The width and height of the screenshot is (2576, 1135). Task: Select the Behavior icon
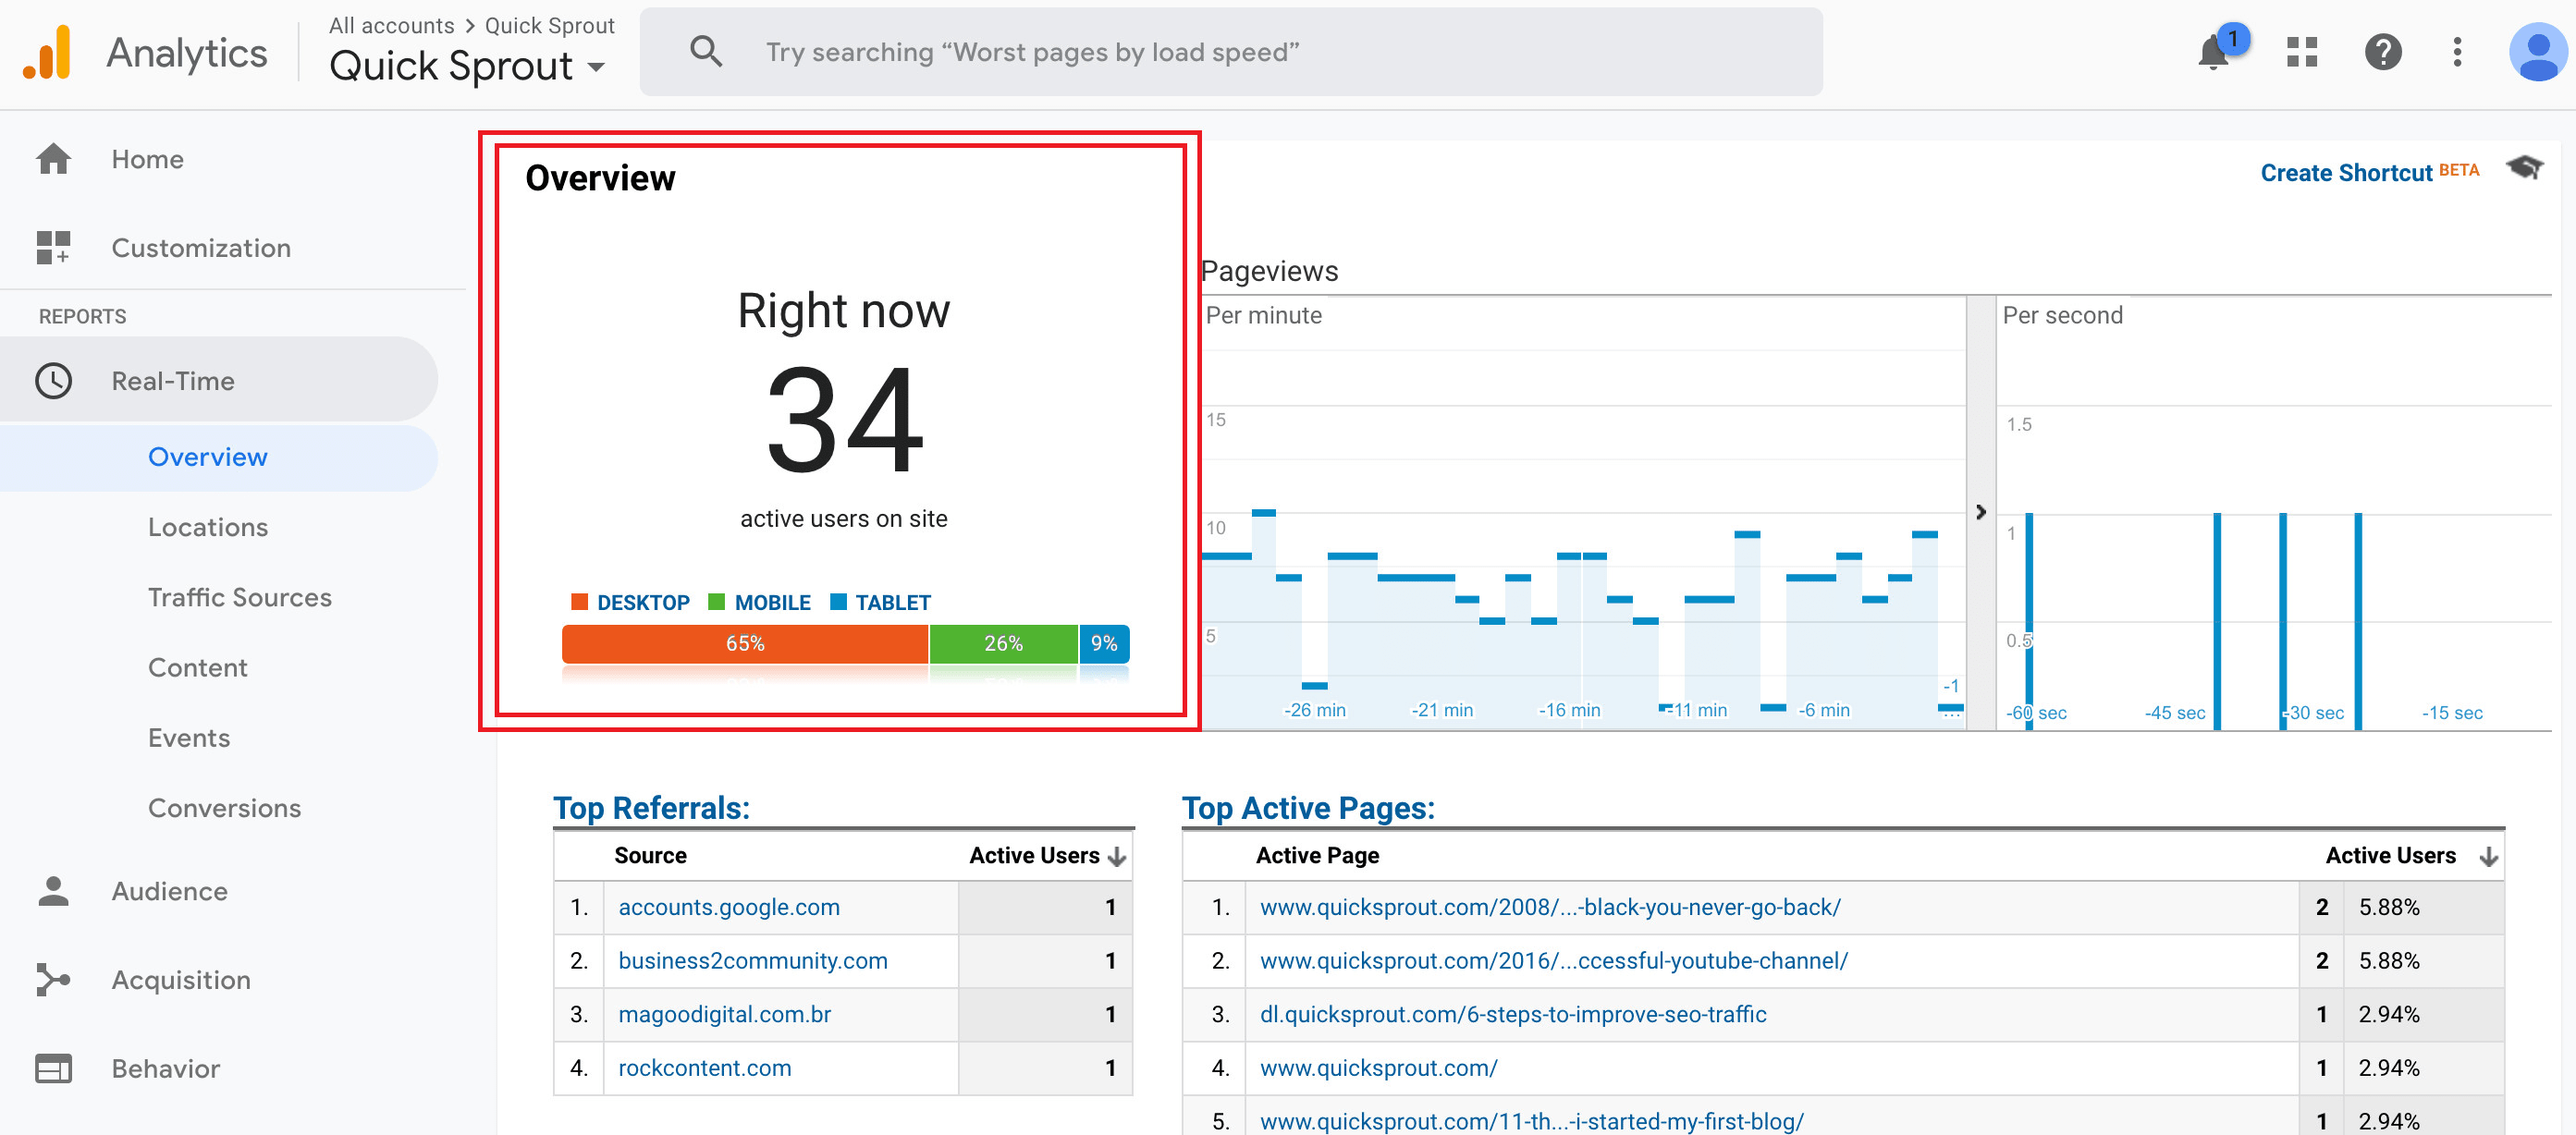point(52,1068)
